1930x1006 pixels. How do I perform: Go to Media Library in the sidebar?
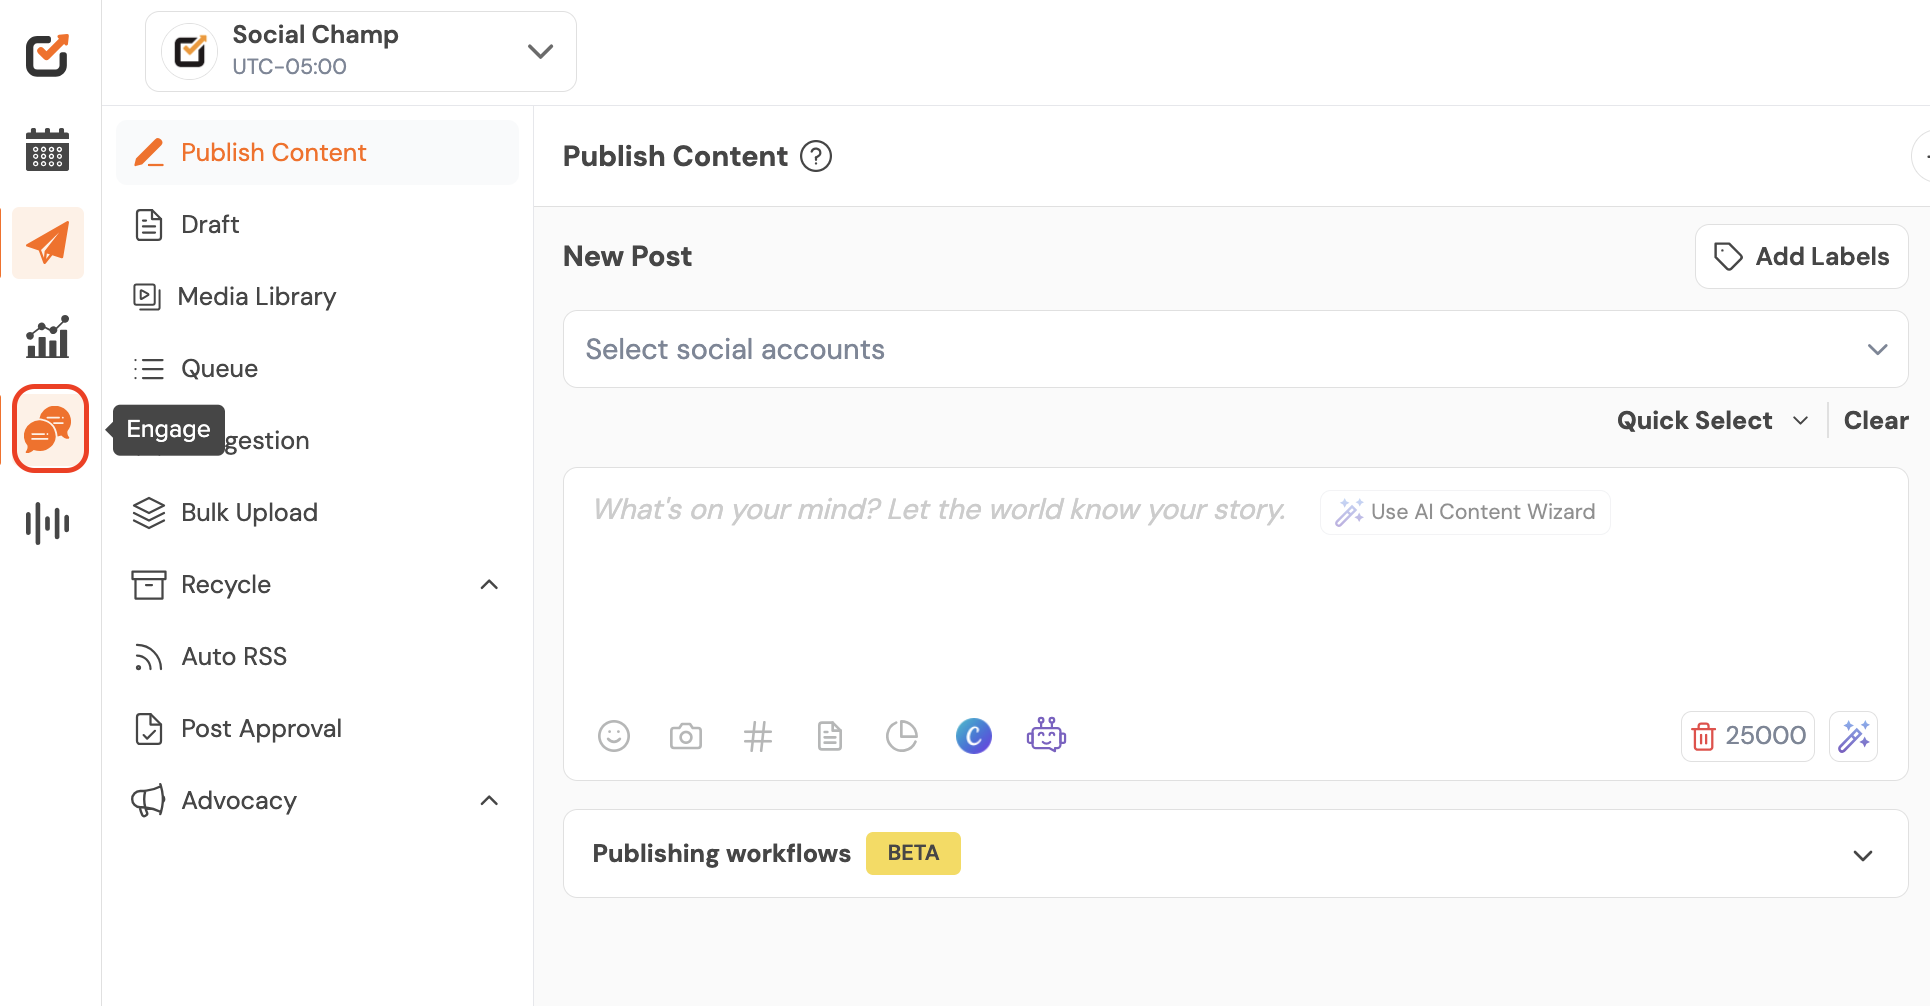click(256, 297)
